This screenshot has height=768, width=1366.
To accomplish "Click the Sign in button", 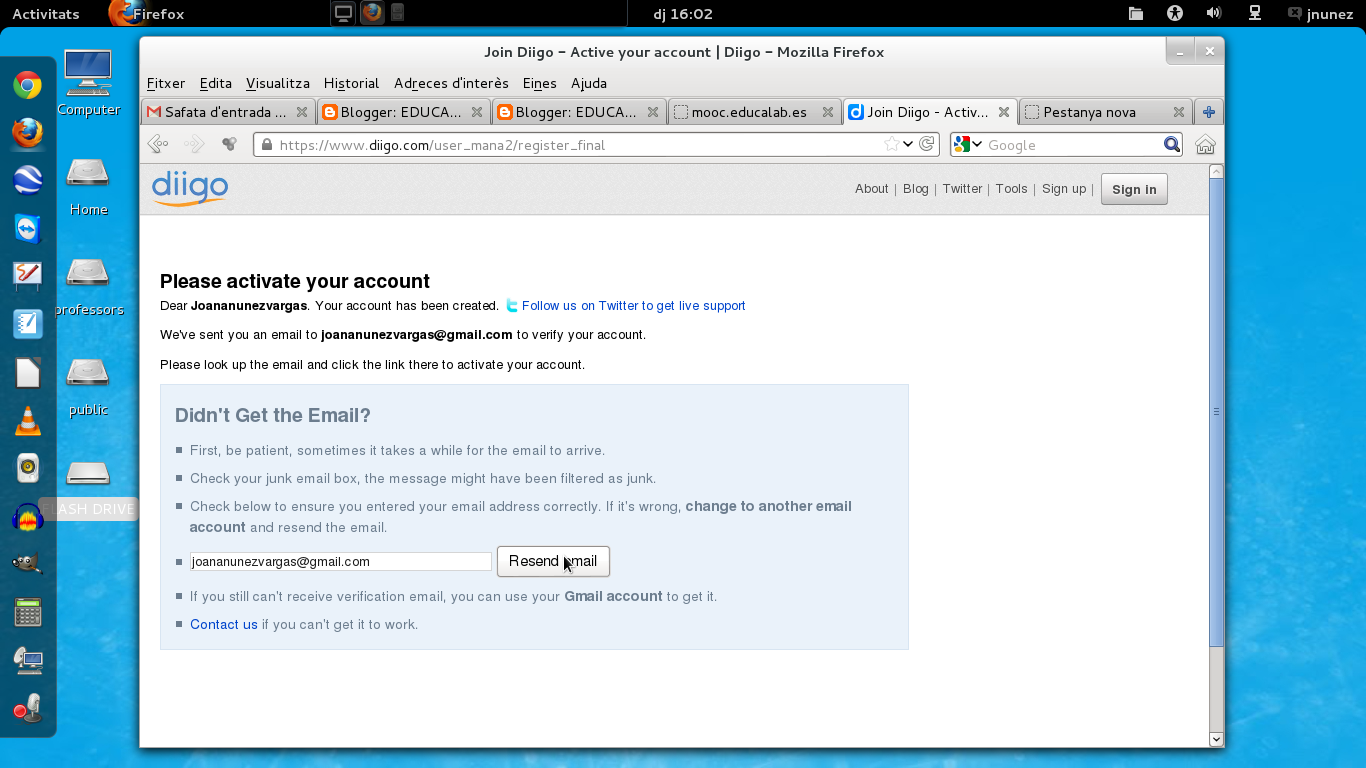I will pyautogui.click(x=1134, y=189).
